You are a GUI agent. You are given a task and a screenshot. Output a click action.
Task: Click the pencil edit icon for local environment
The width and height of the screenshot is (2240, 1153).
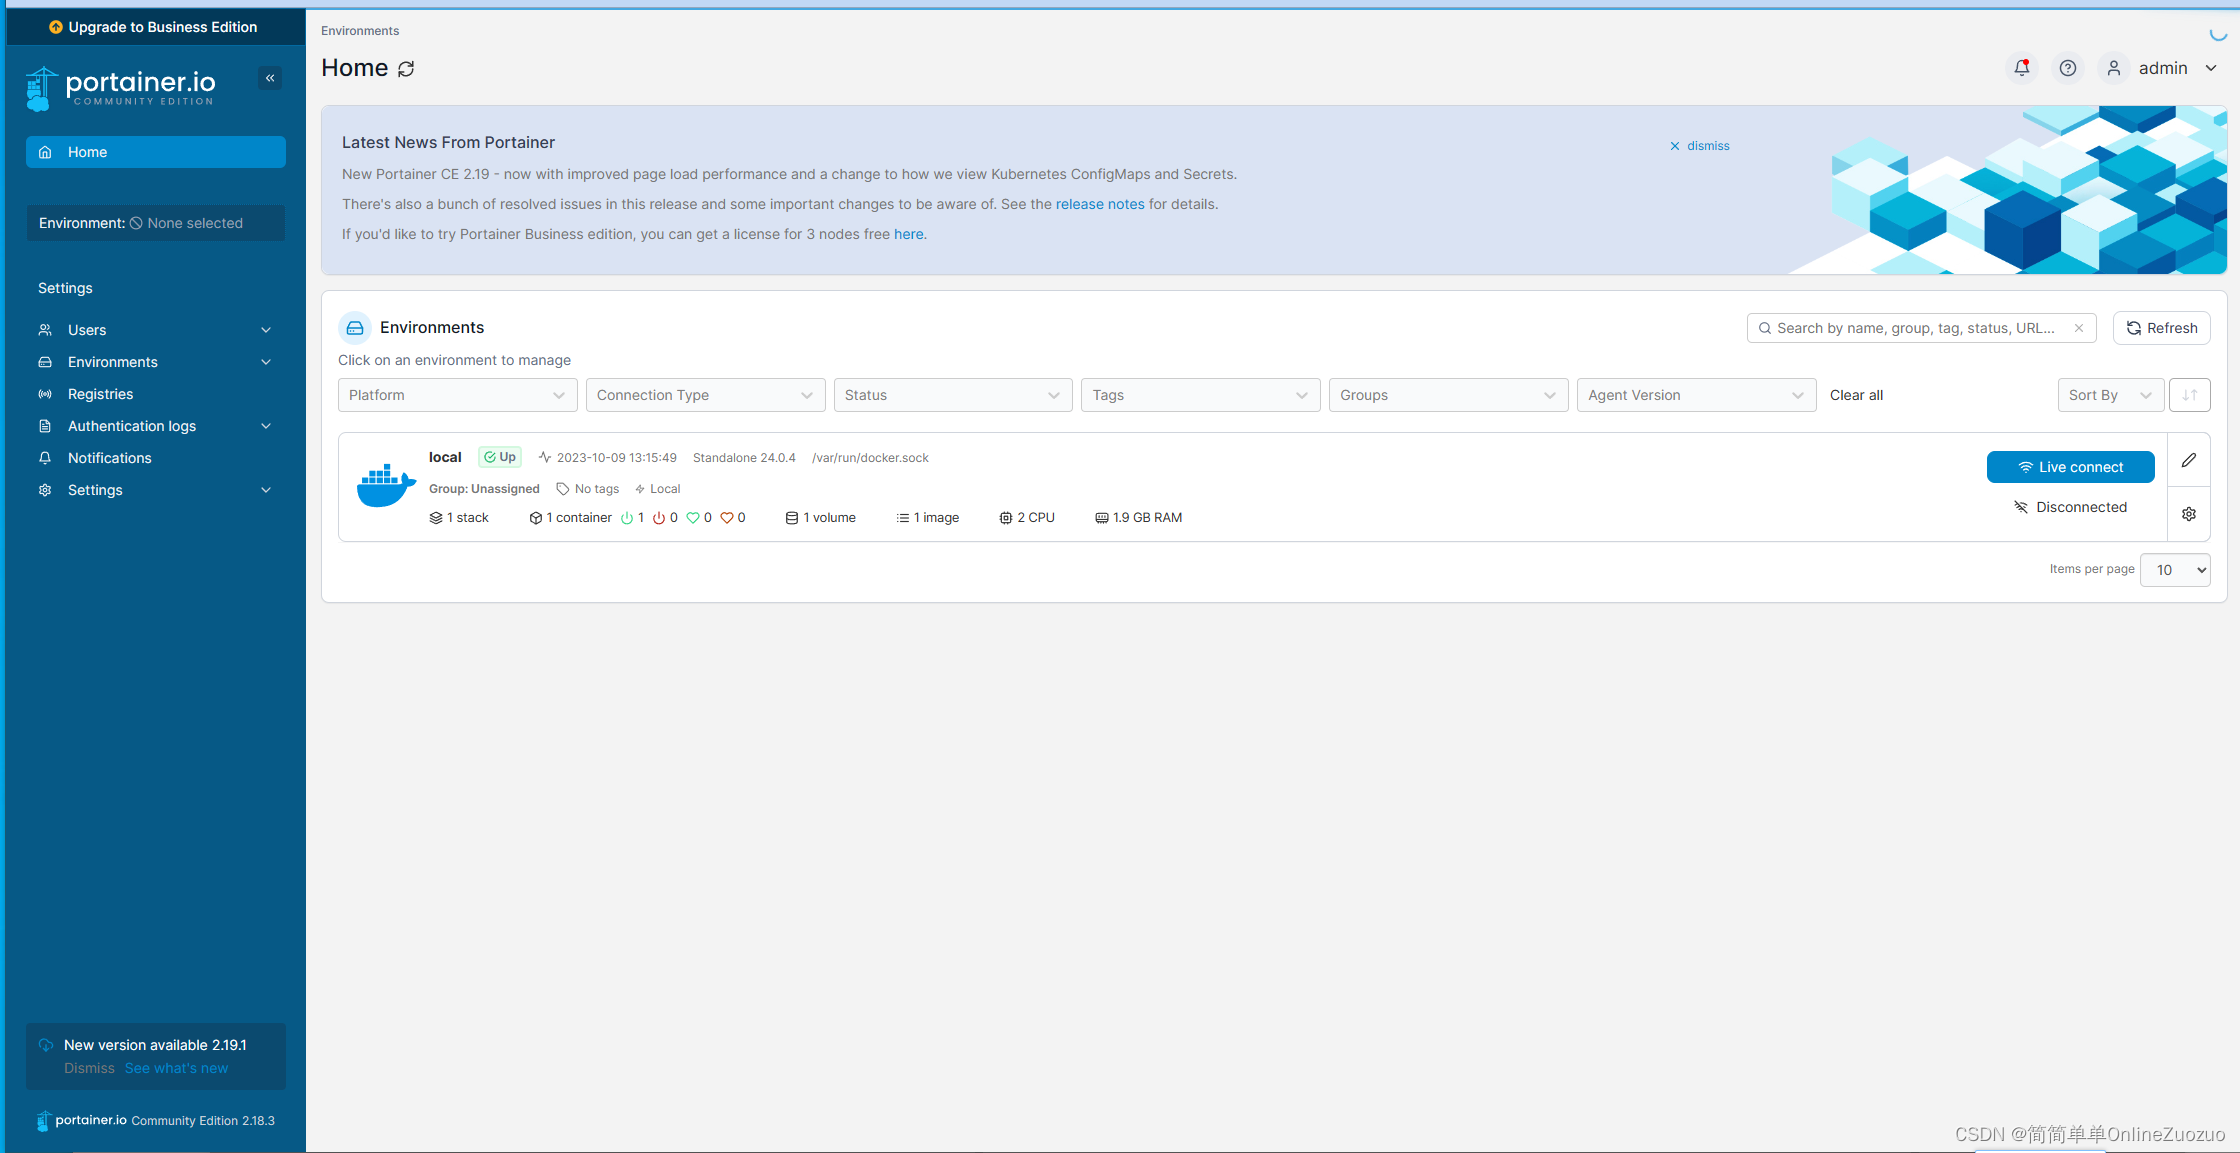point(2188,460)
